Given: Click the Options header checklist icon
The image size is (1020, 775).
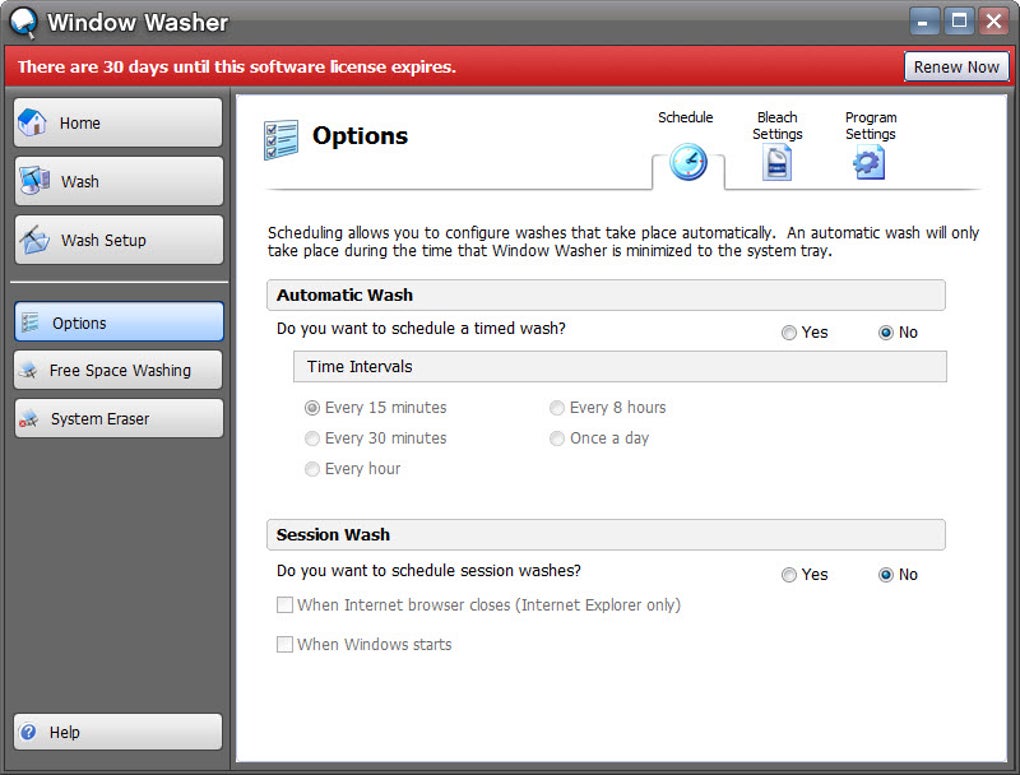Looking at the screenshot, I should [x=281, y=139].
